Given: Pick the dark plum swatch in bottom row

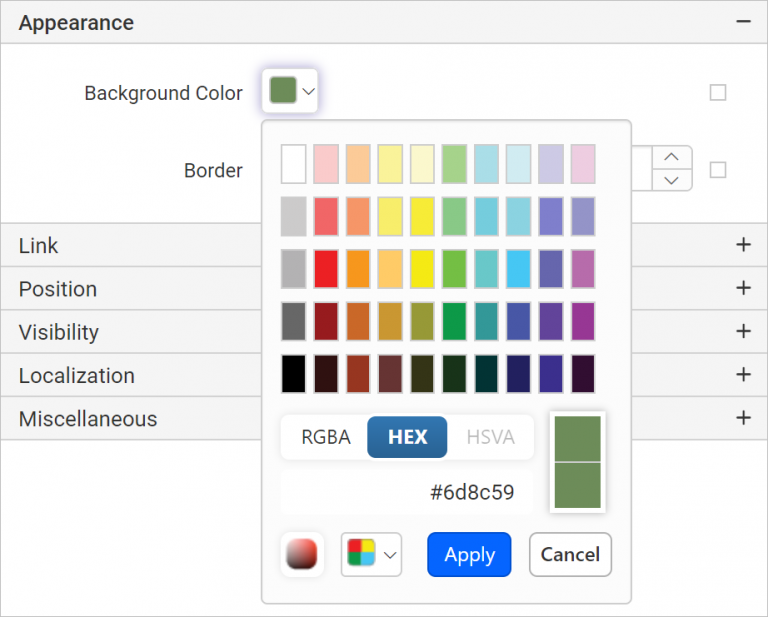Looking at the screenshot, I should [583, 374].
